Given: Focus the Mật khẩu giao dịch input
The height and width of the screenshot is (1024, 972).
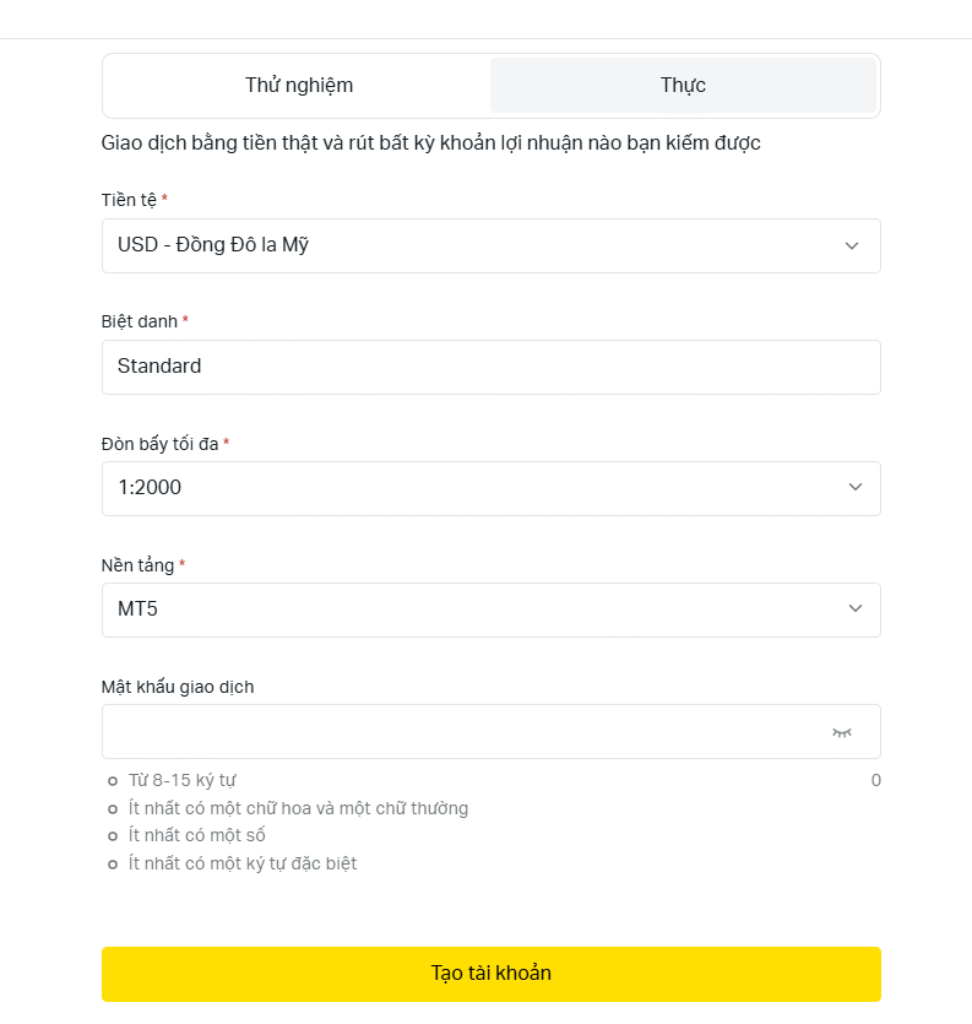Looking at the screenshot, I should [x=460, y=732].
